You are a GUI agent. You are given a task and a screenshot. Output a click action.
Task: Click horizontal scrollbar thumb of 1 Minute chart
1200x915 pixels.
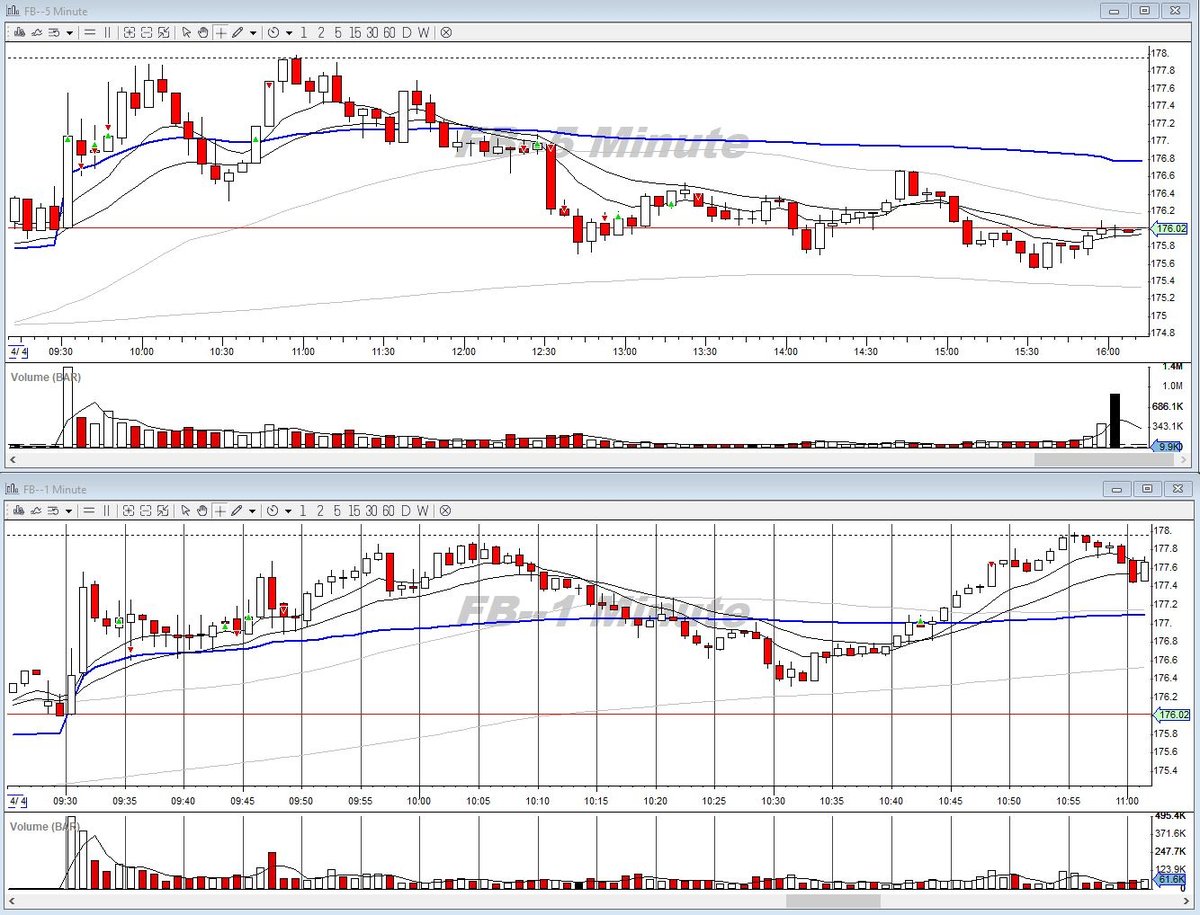(833, 900)
